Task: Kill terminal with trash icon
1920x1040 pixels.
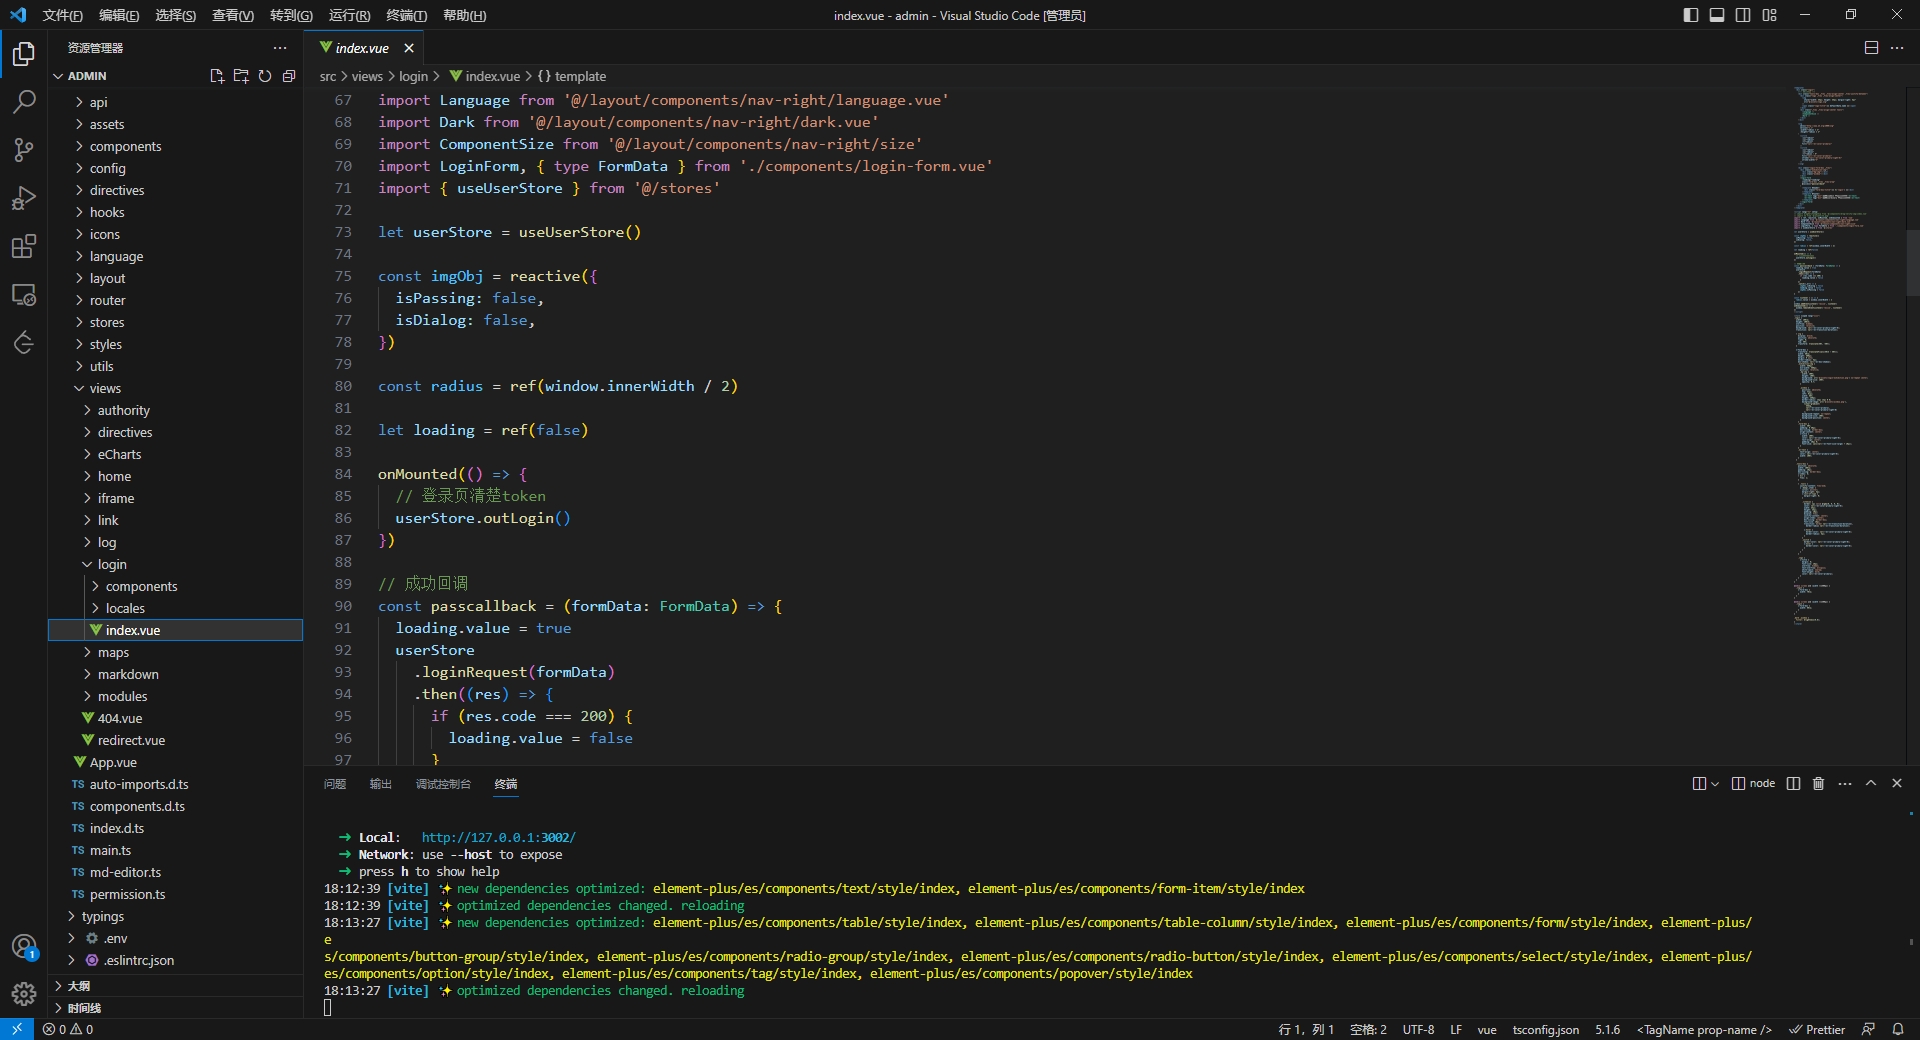Action: coord(1819,784)
